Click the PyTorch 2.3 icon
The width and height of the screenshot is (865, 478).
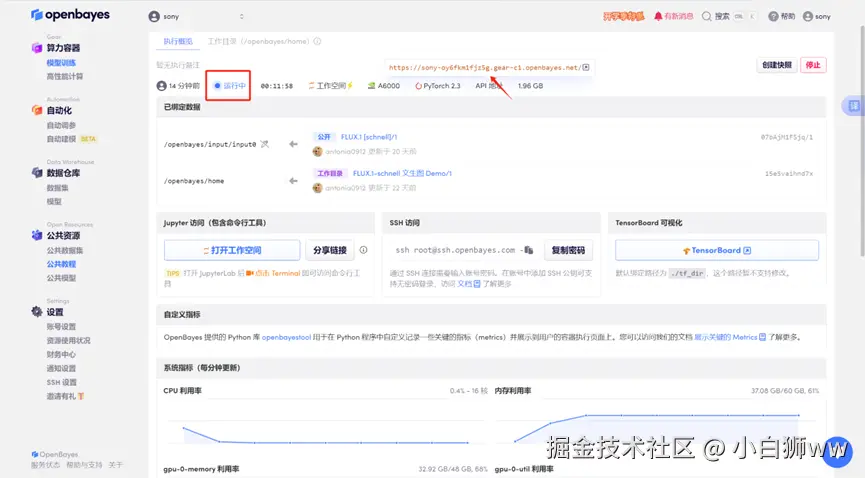pos(418,86)
